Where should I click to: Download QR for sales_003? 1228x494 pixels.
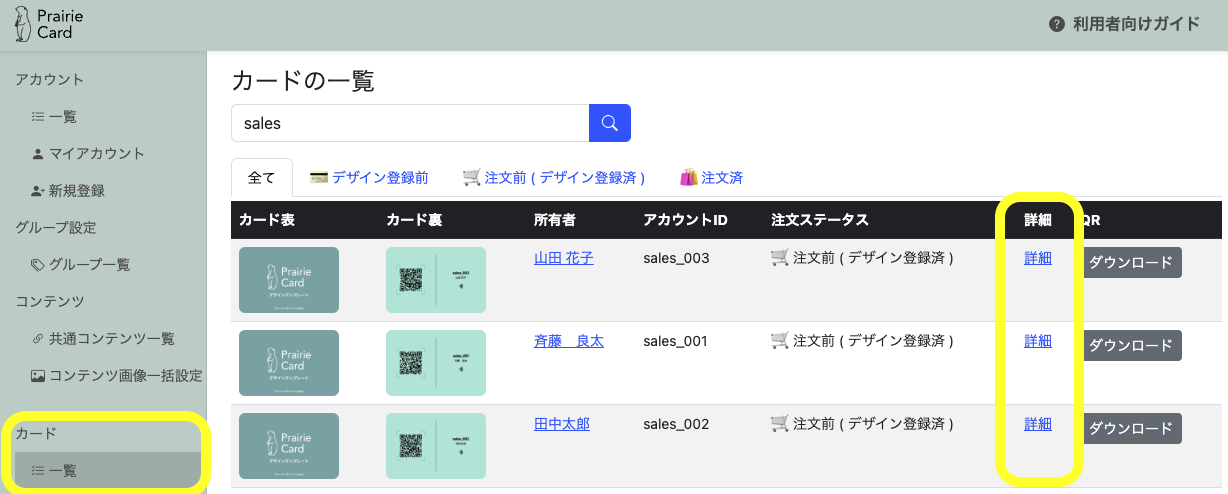tap(1130, 263)
